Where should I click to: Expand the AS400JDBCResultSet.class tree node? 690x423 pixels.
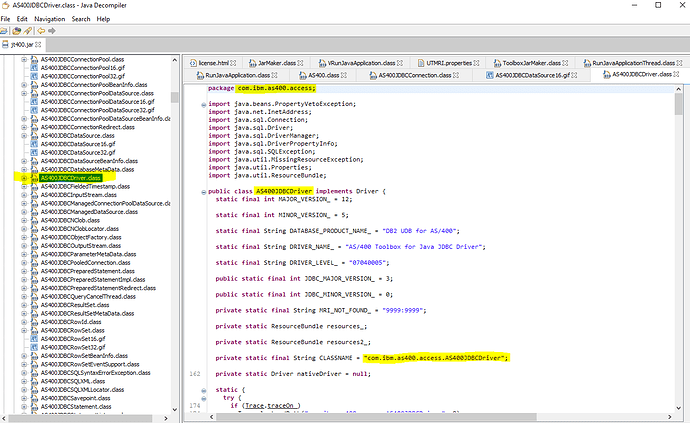click(x=24, y=305)
